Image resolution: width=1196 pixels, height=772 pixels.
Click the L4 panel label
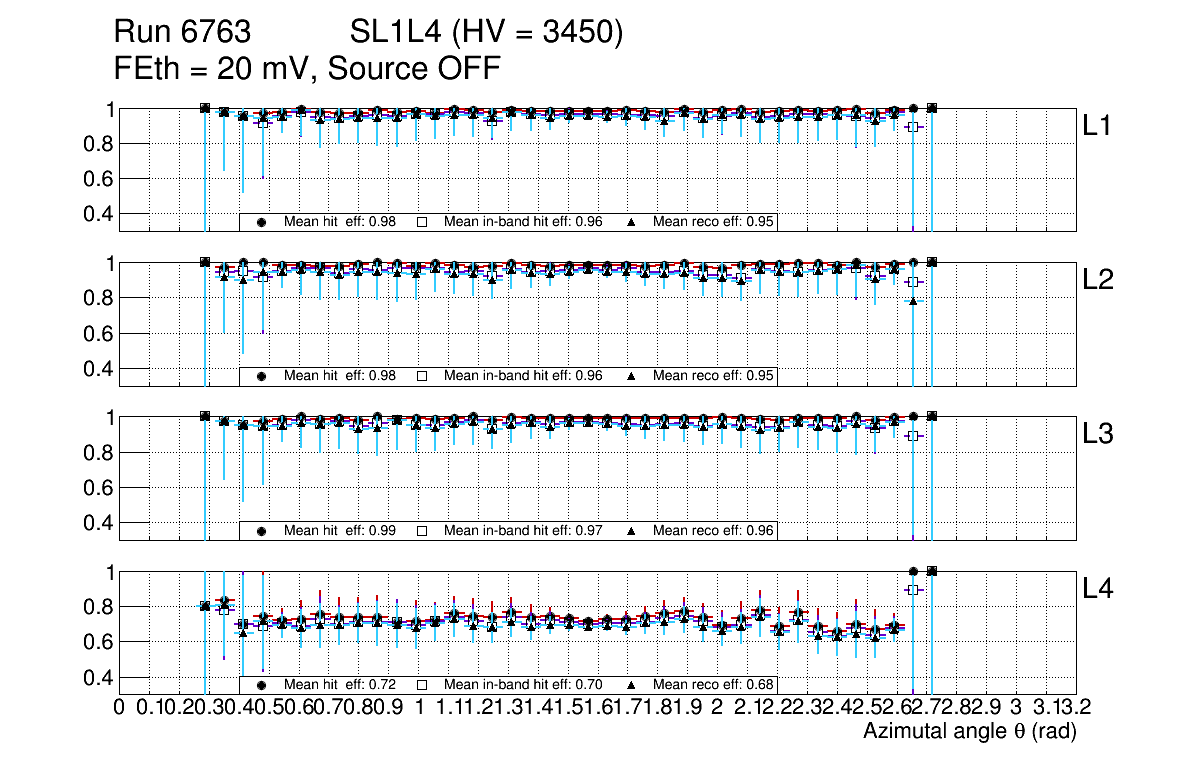pos(1099,590)
